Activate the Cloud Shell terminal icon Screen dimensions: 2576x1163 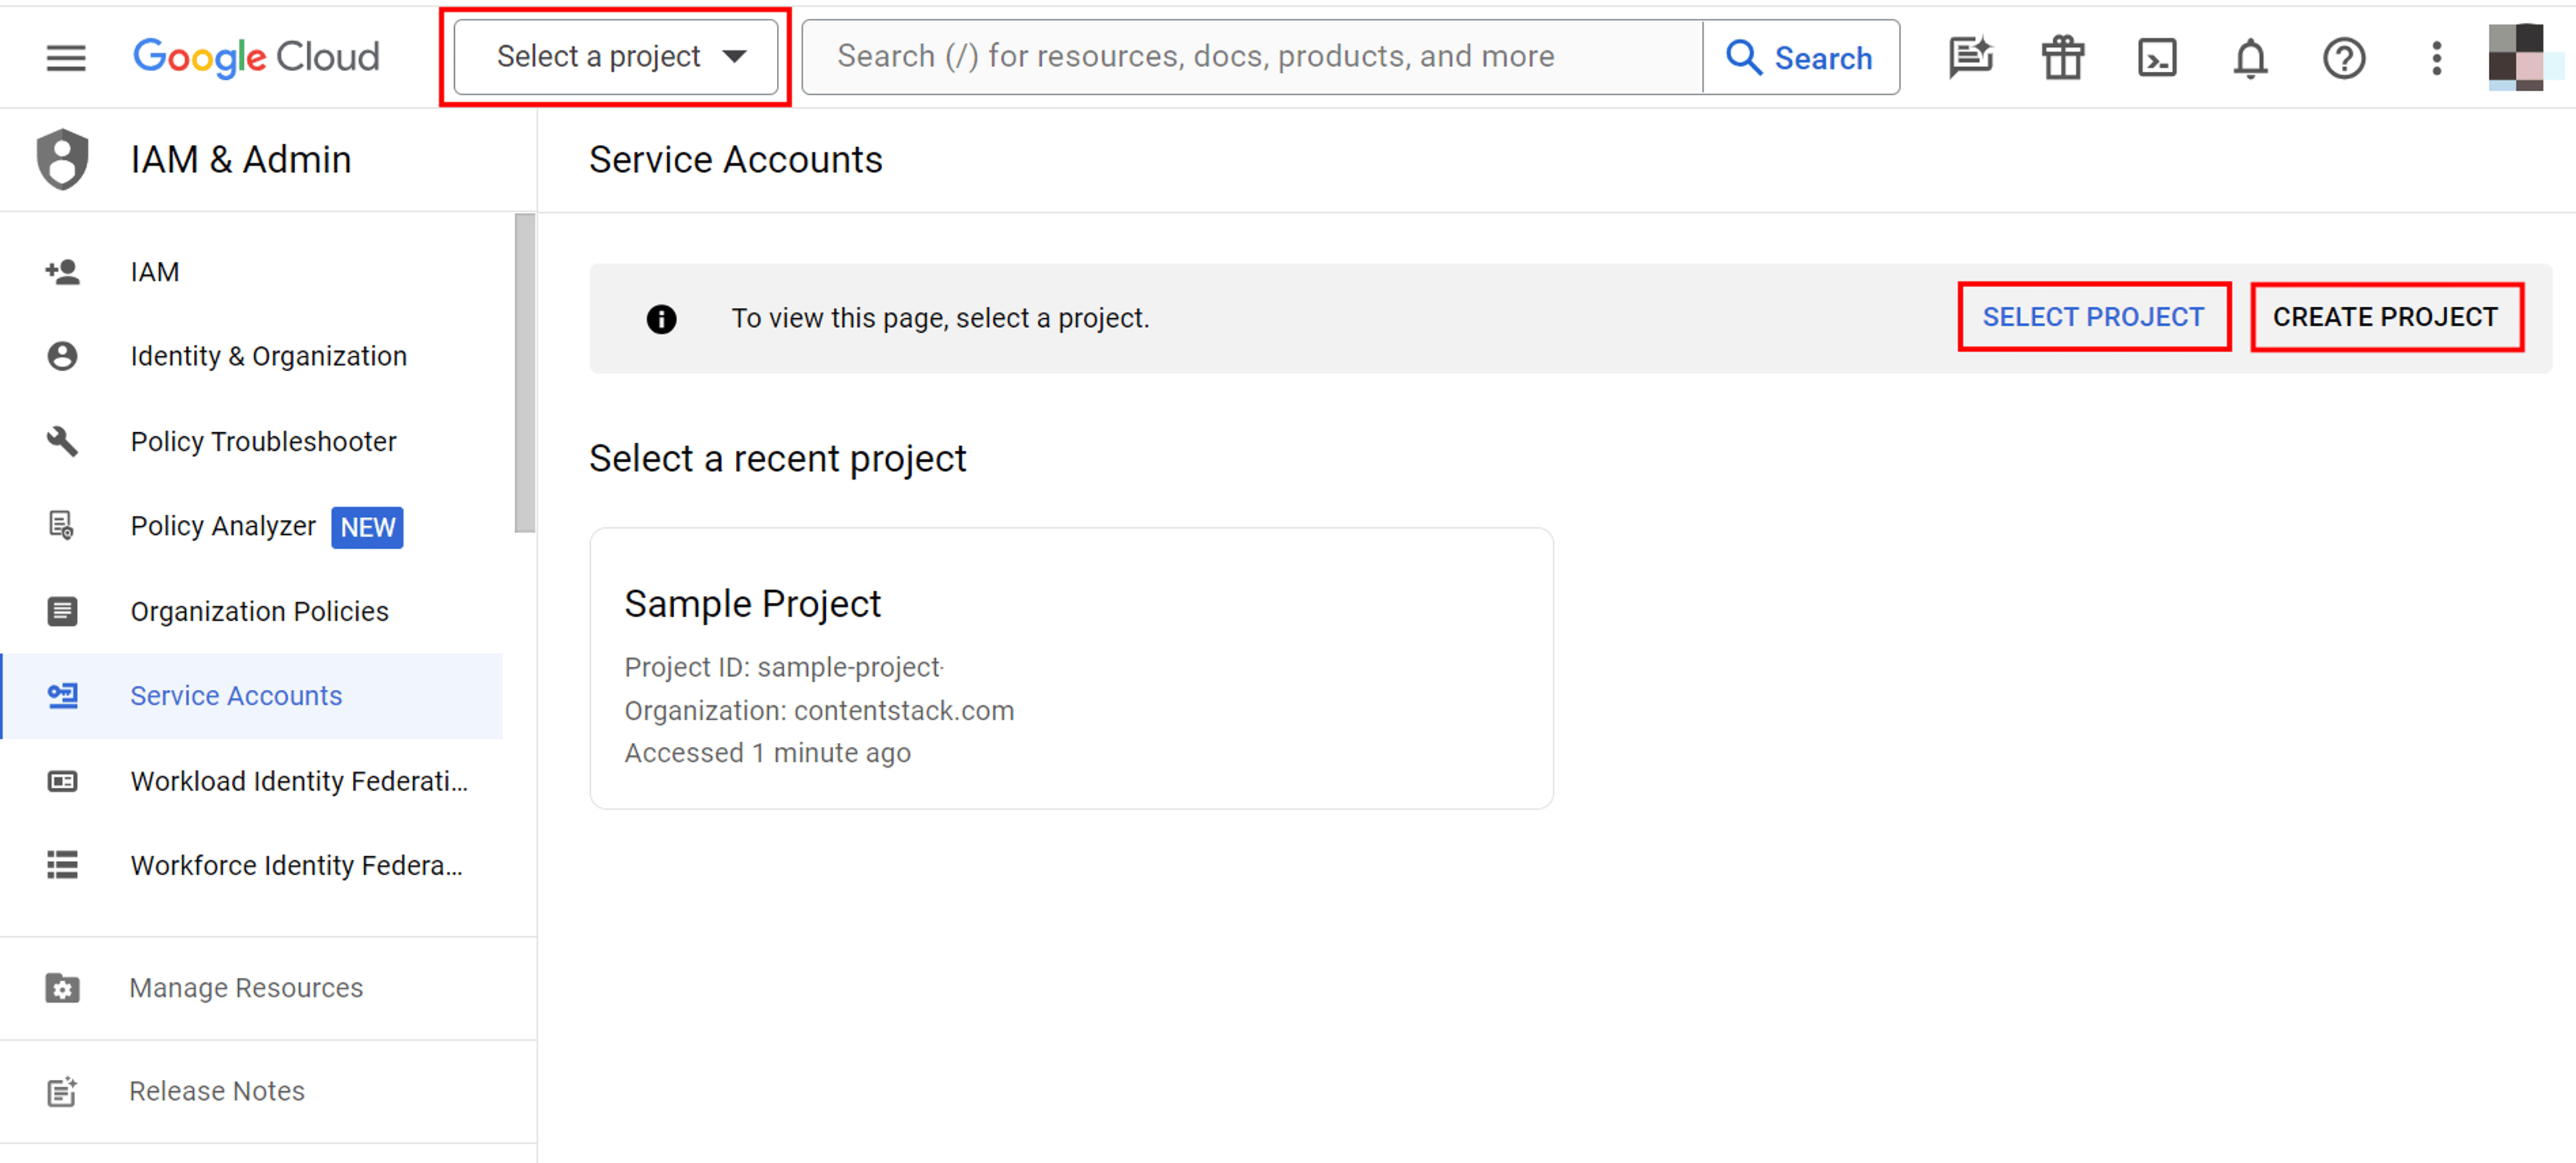pyautogui.click(x=2157, y=58)
